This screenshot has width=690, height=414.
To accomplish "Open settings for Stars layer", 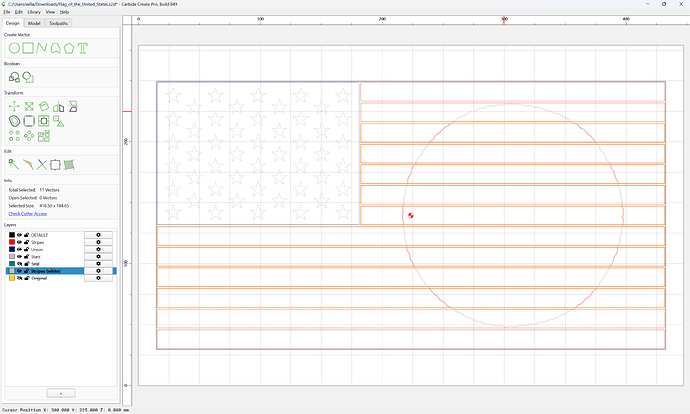I will pyautogui.click(x=98, y=256).
